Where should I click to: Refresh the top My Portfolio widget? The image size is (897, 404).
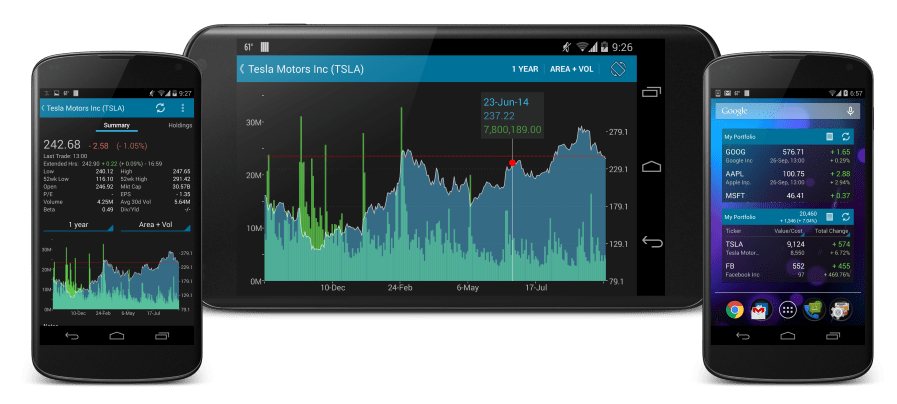845,137
